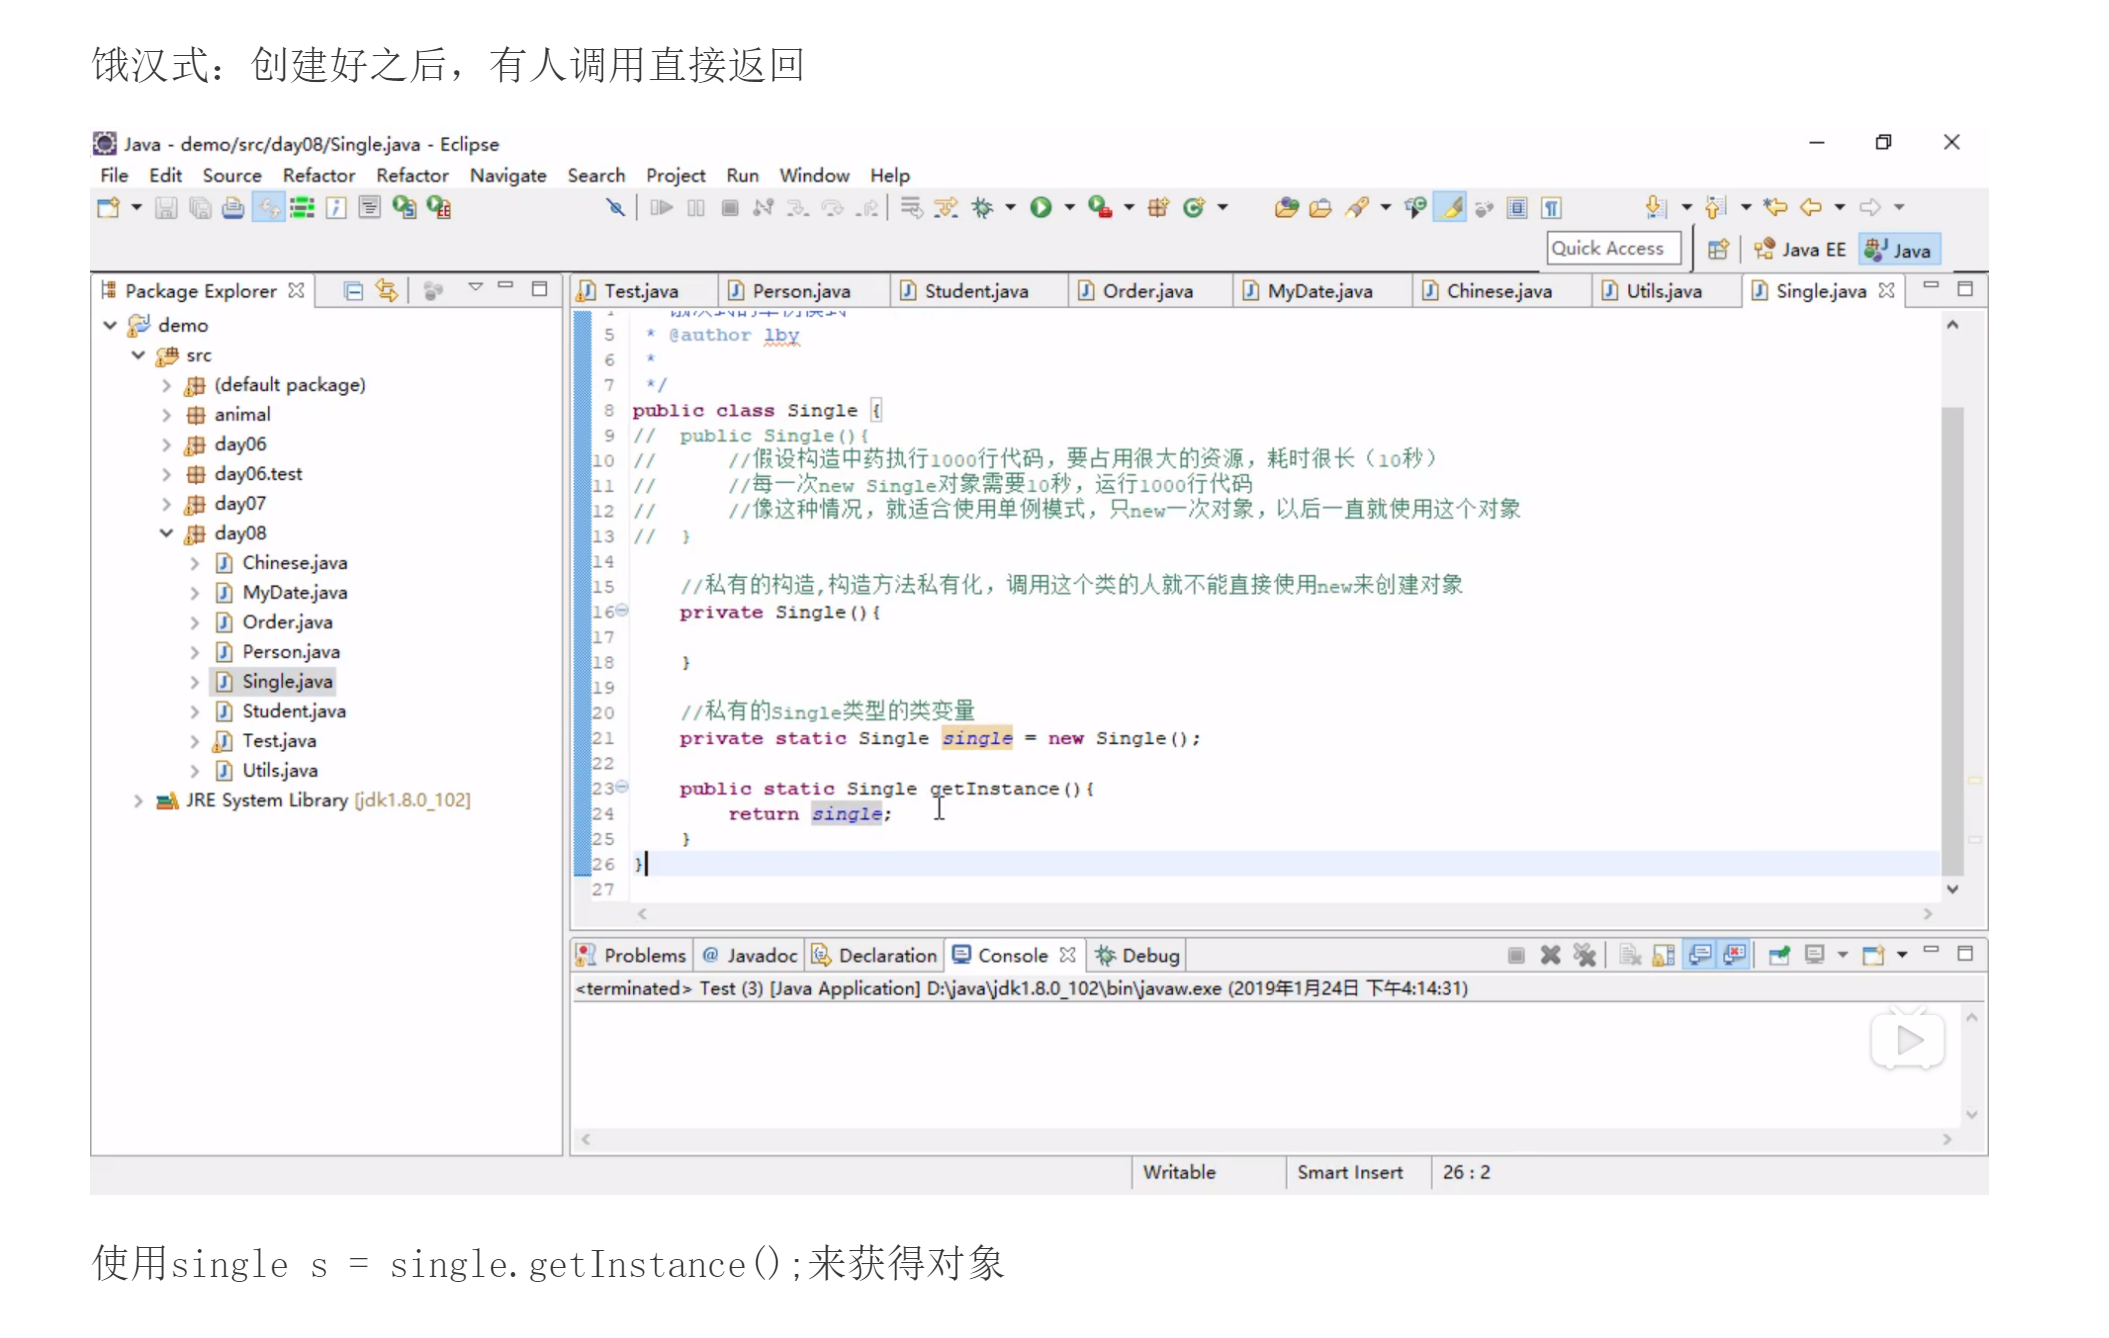The image size is (2109, 1338).
Task: Click the Quick Access search field
Action: pyautogui.click(x=1612, y=248)
